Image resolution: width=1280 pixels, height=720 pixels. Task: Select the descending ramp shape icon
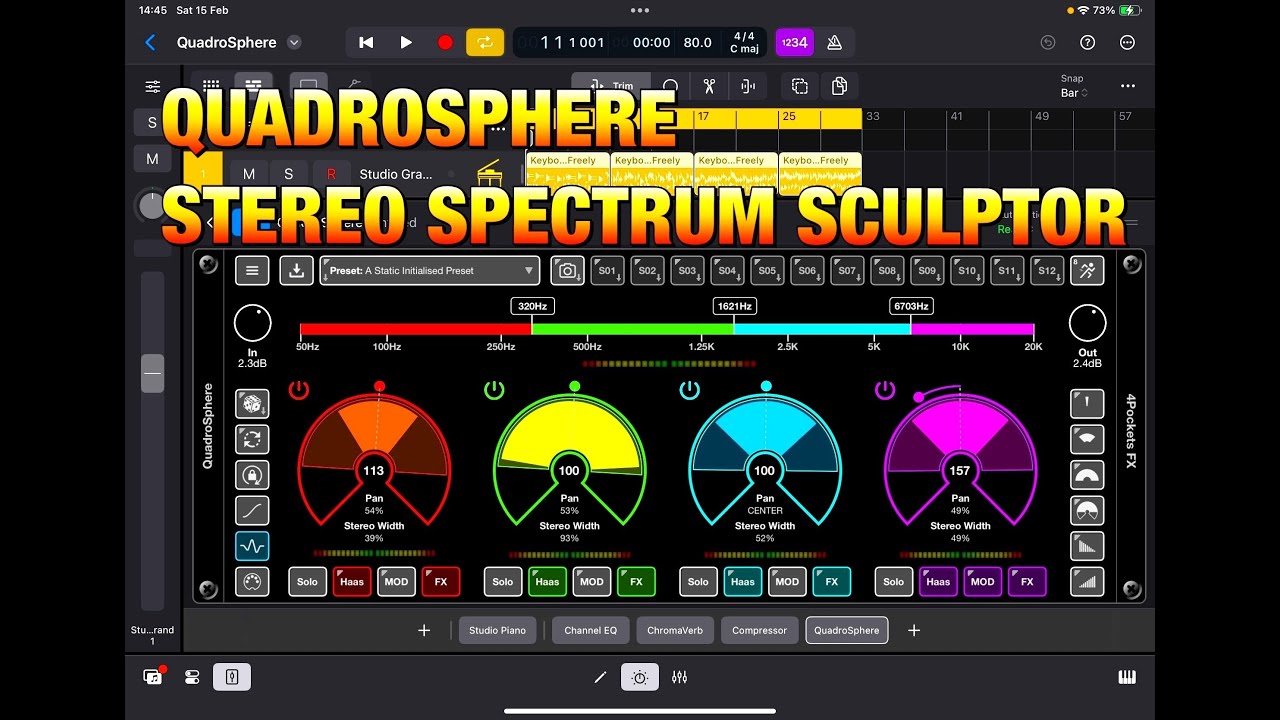(x=1087, y=546)
